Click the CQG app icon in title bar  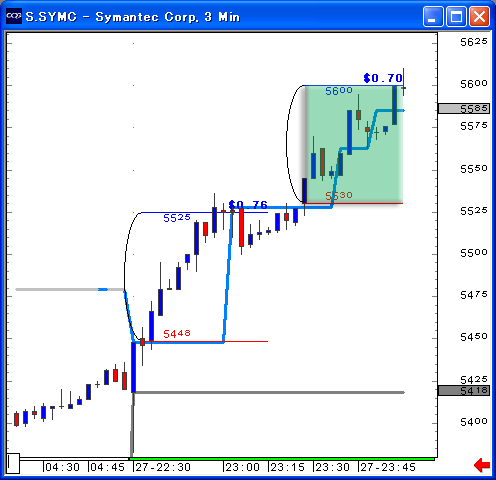[x=14, y=16]
